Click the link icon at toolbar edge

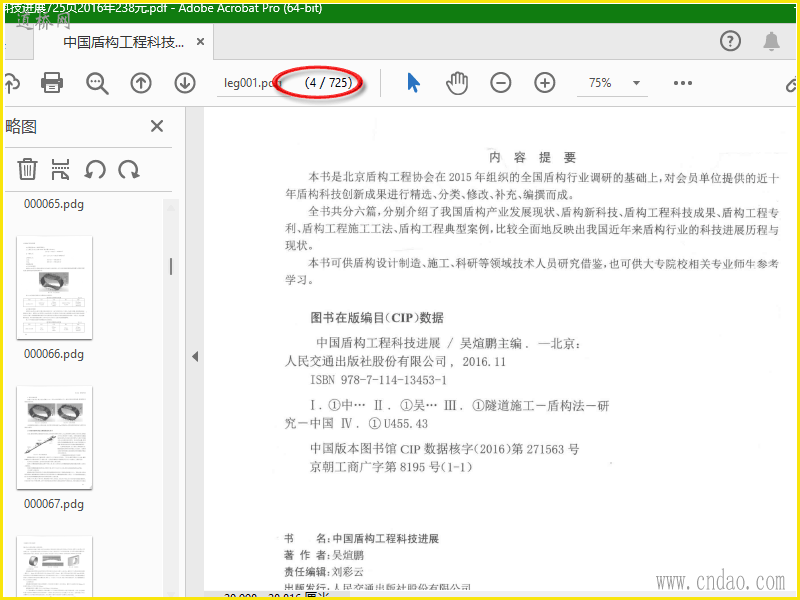coord(791,84)
